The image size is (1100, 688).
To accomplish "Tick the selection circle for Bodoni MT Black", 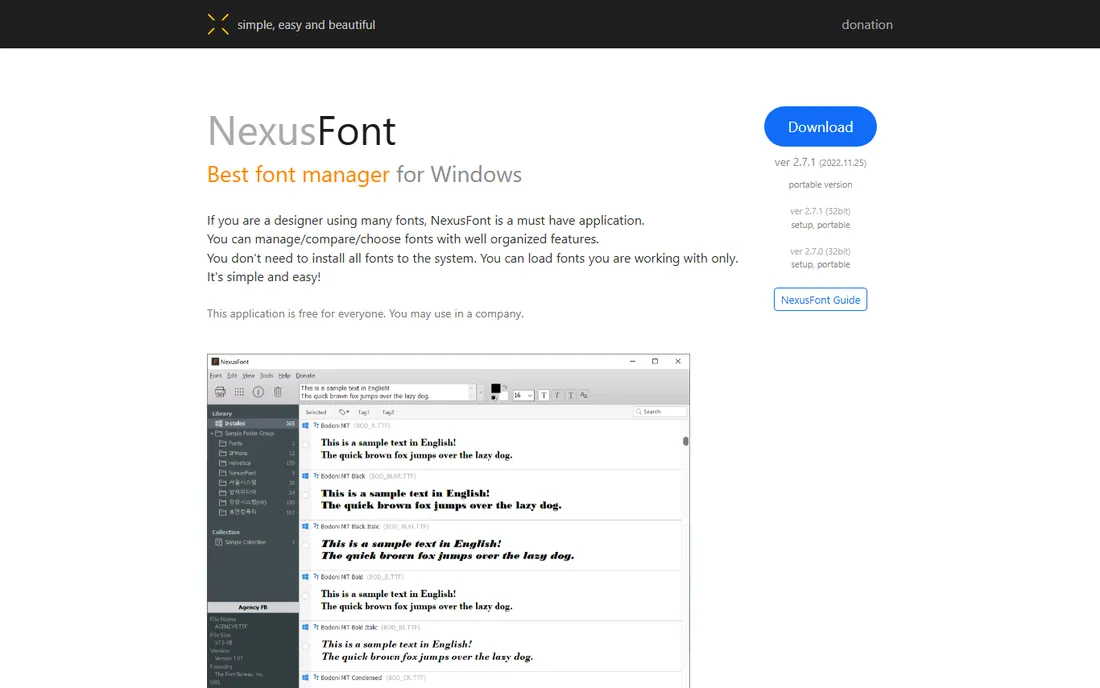I will tap(305, 495).
